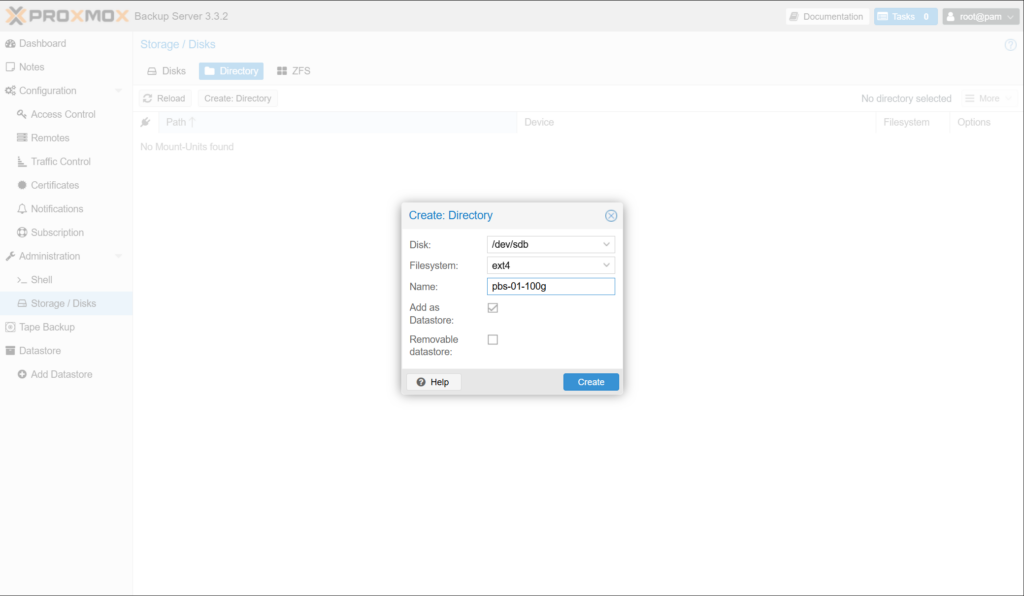Image resolution: width=1024 pixels, height=596 pixels.
Task: Select the Traffic Control sidebar icon
Action: coord(22,162)
